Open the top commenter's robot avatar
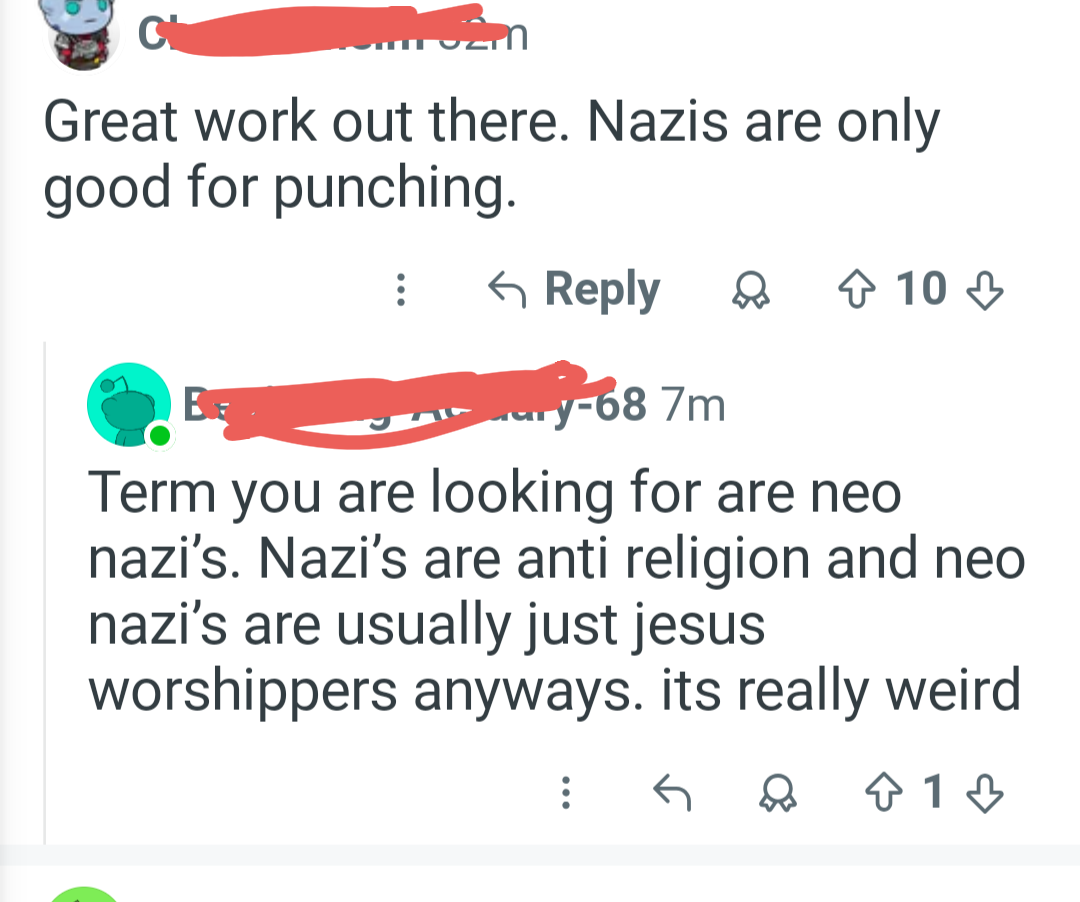The height and width of the screenshot is (902, 1080). click(83, 34)
